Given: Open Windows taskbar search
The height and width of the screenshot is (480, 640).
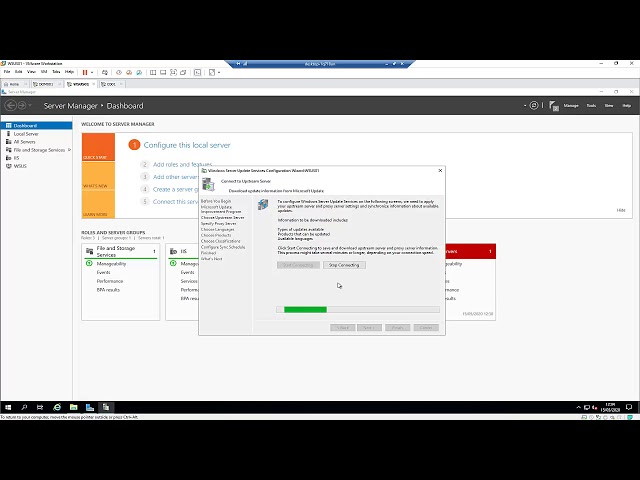Looking at the screenshot, I should pos(24,407).
